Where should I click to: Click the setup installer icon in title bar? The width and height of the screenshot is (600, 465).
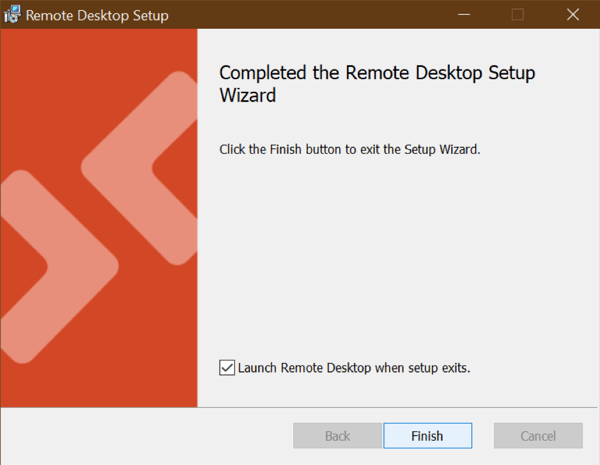pos(12,15)
